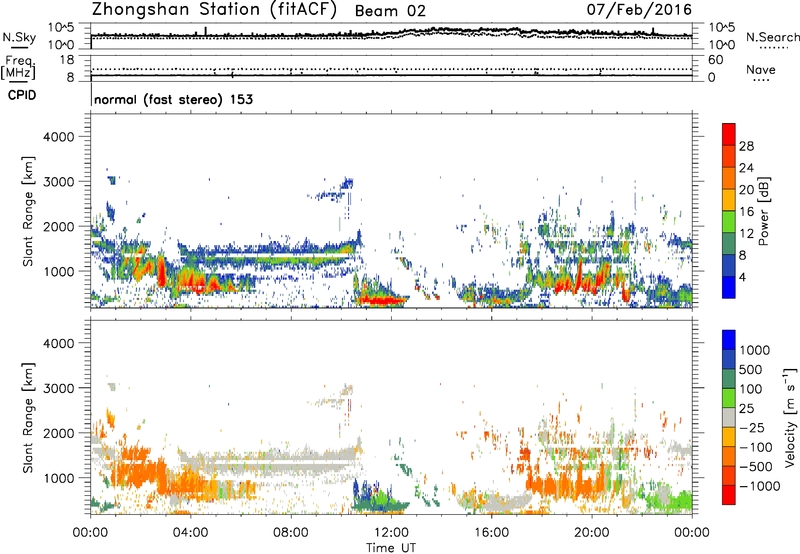Click the "20" power color bar label

coord(746,190)
